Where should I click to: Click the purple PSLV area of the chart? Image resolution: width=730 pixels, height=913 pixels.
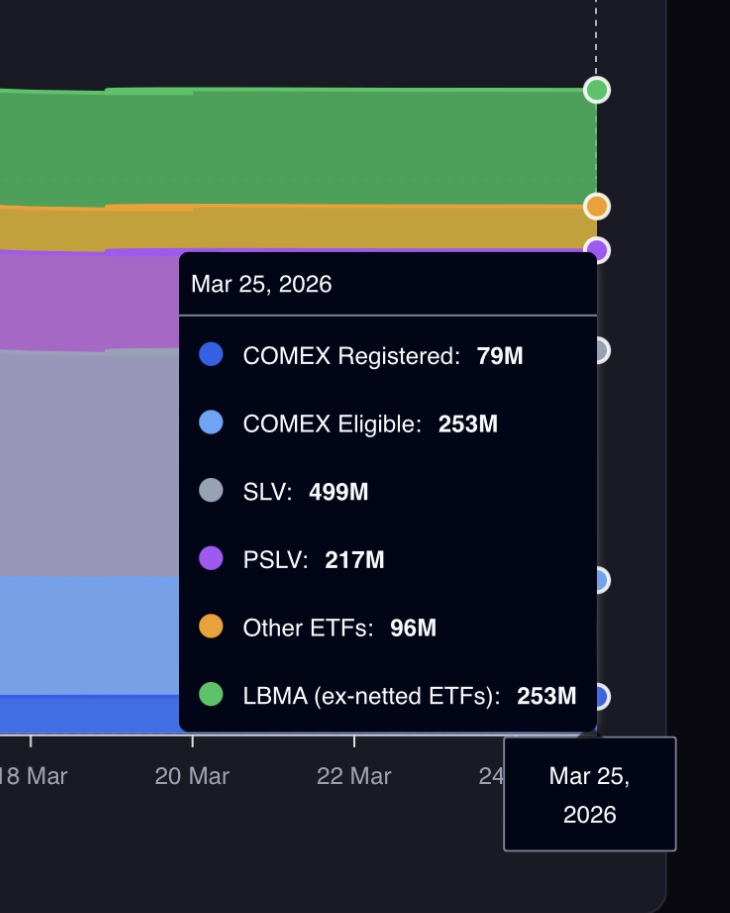pyautogui.click(x=90, y=300)
